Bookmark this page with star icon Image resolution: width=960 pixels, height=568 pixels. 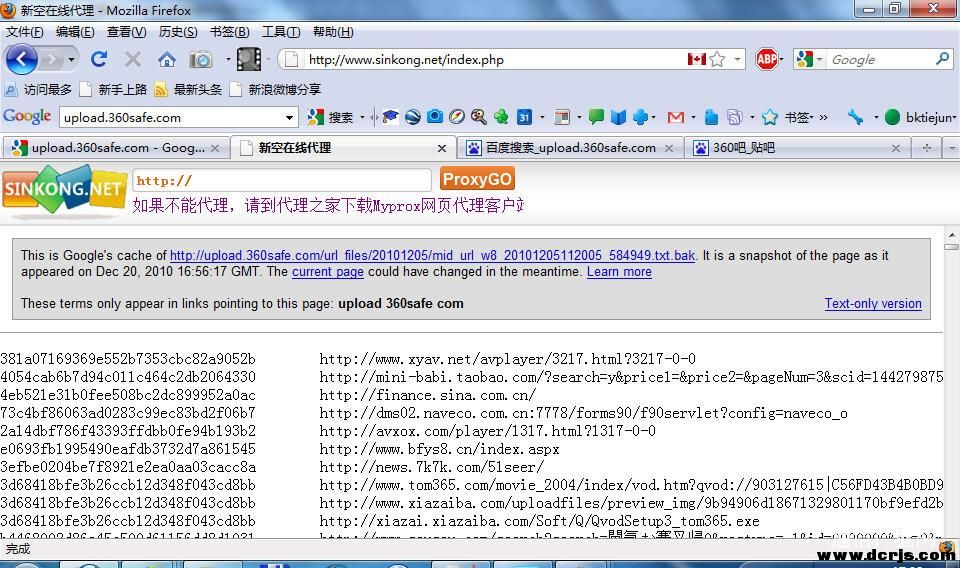coord(717,59)
